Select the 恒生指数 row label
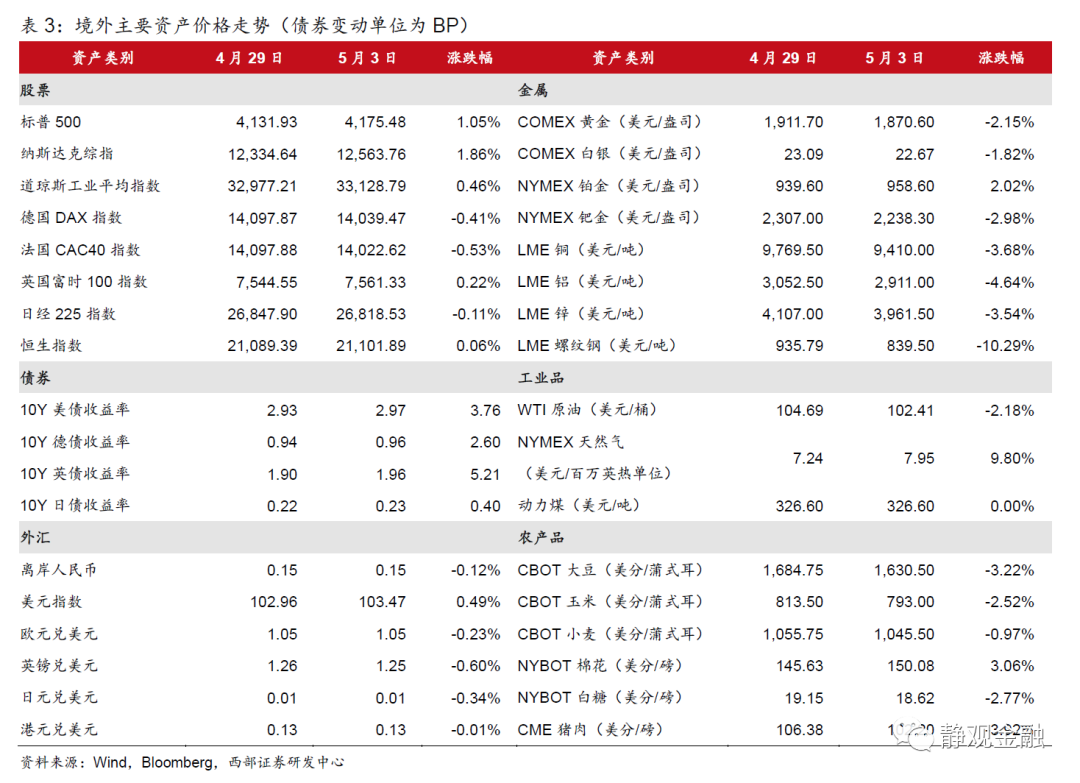1080x783 pixels. (51, 346)
